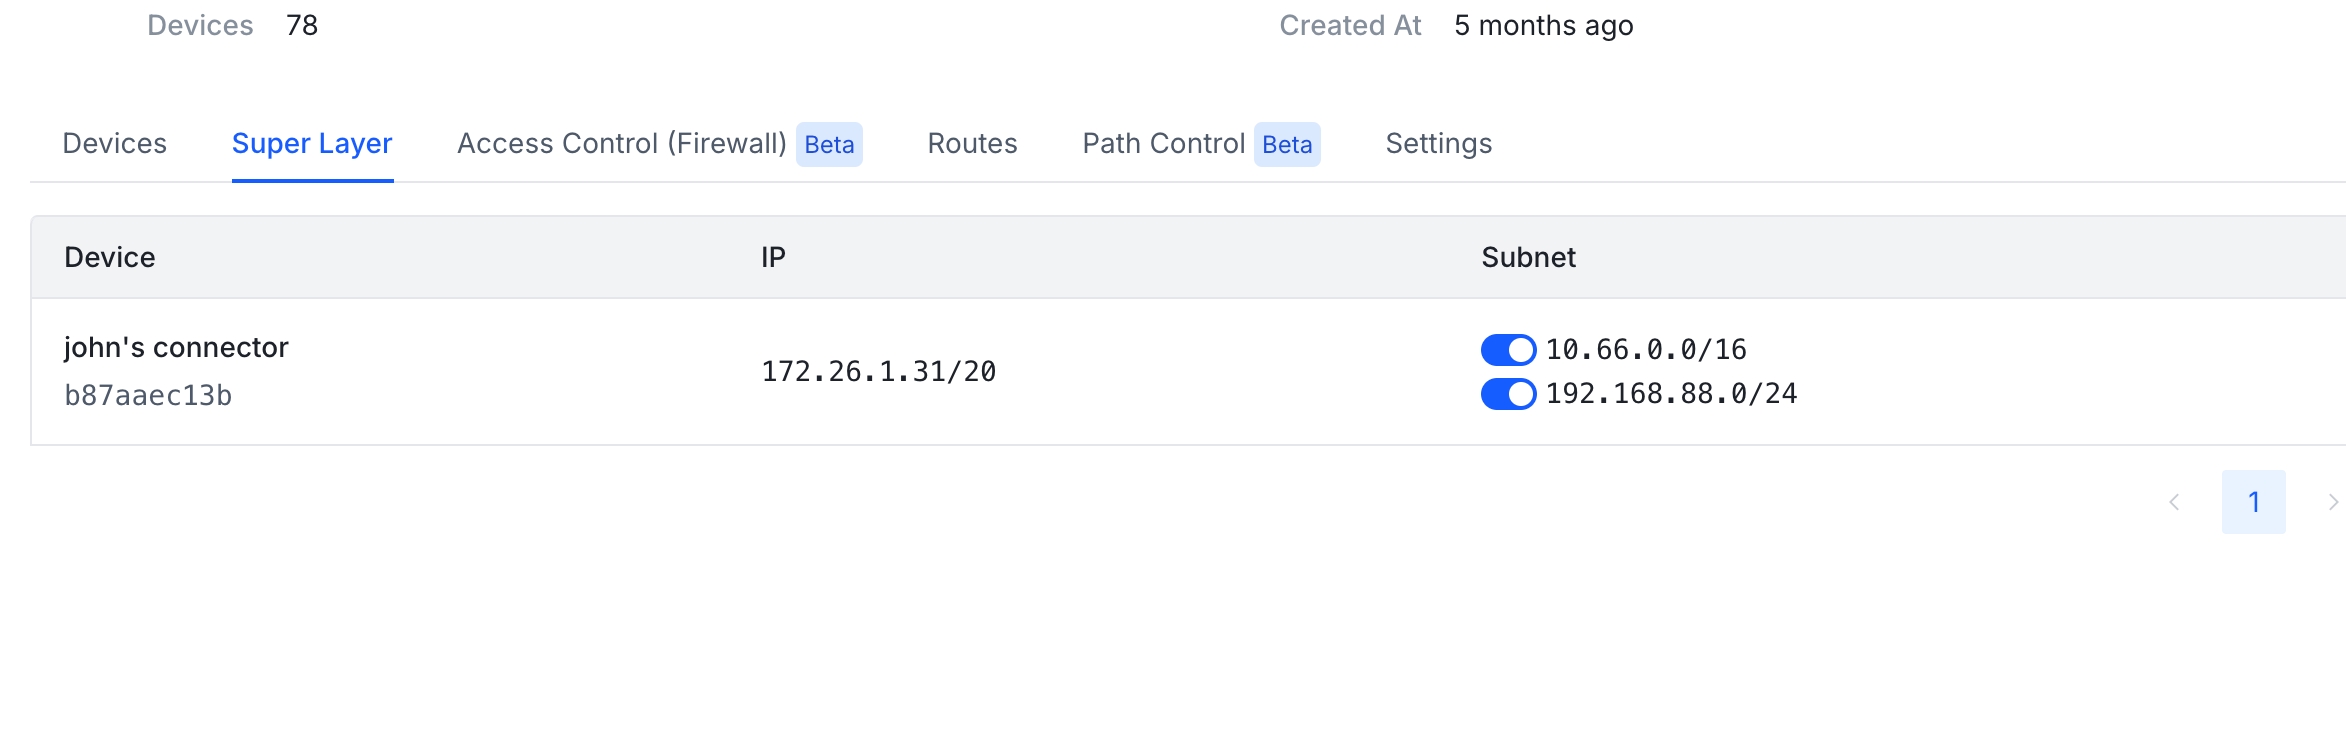Go to next page arrow
The width and height of the screenshot is (2346, 752).
(x=2332, y=502)
